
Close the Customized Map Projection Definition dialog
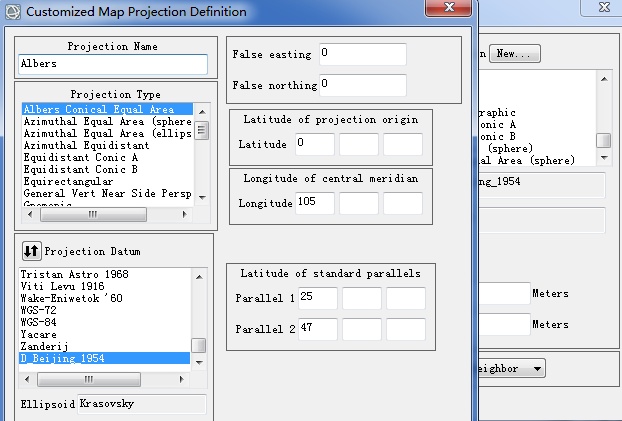[x=448, y=7]
